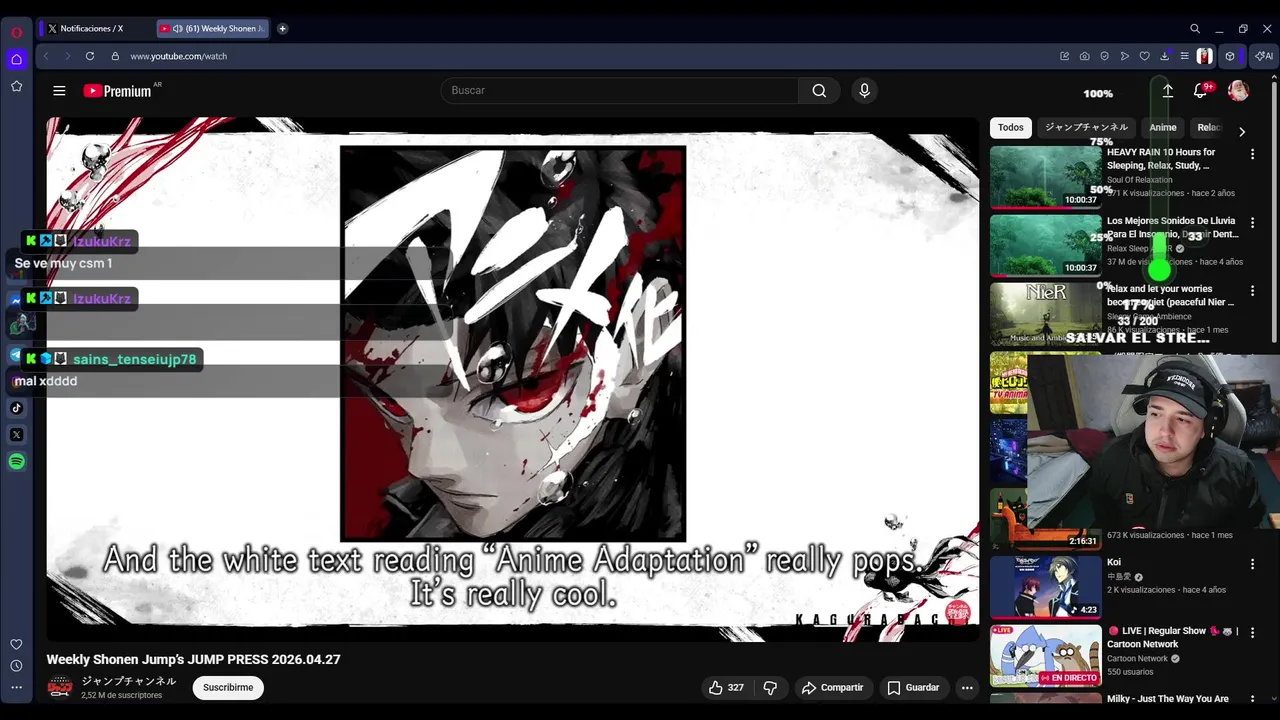Screen dimensions: 1280x720
Task: Open HEAVY RAIN 10 Hours video thumbnail
Action: 1045,177
